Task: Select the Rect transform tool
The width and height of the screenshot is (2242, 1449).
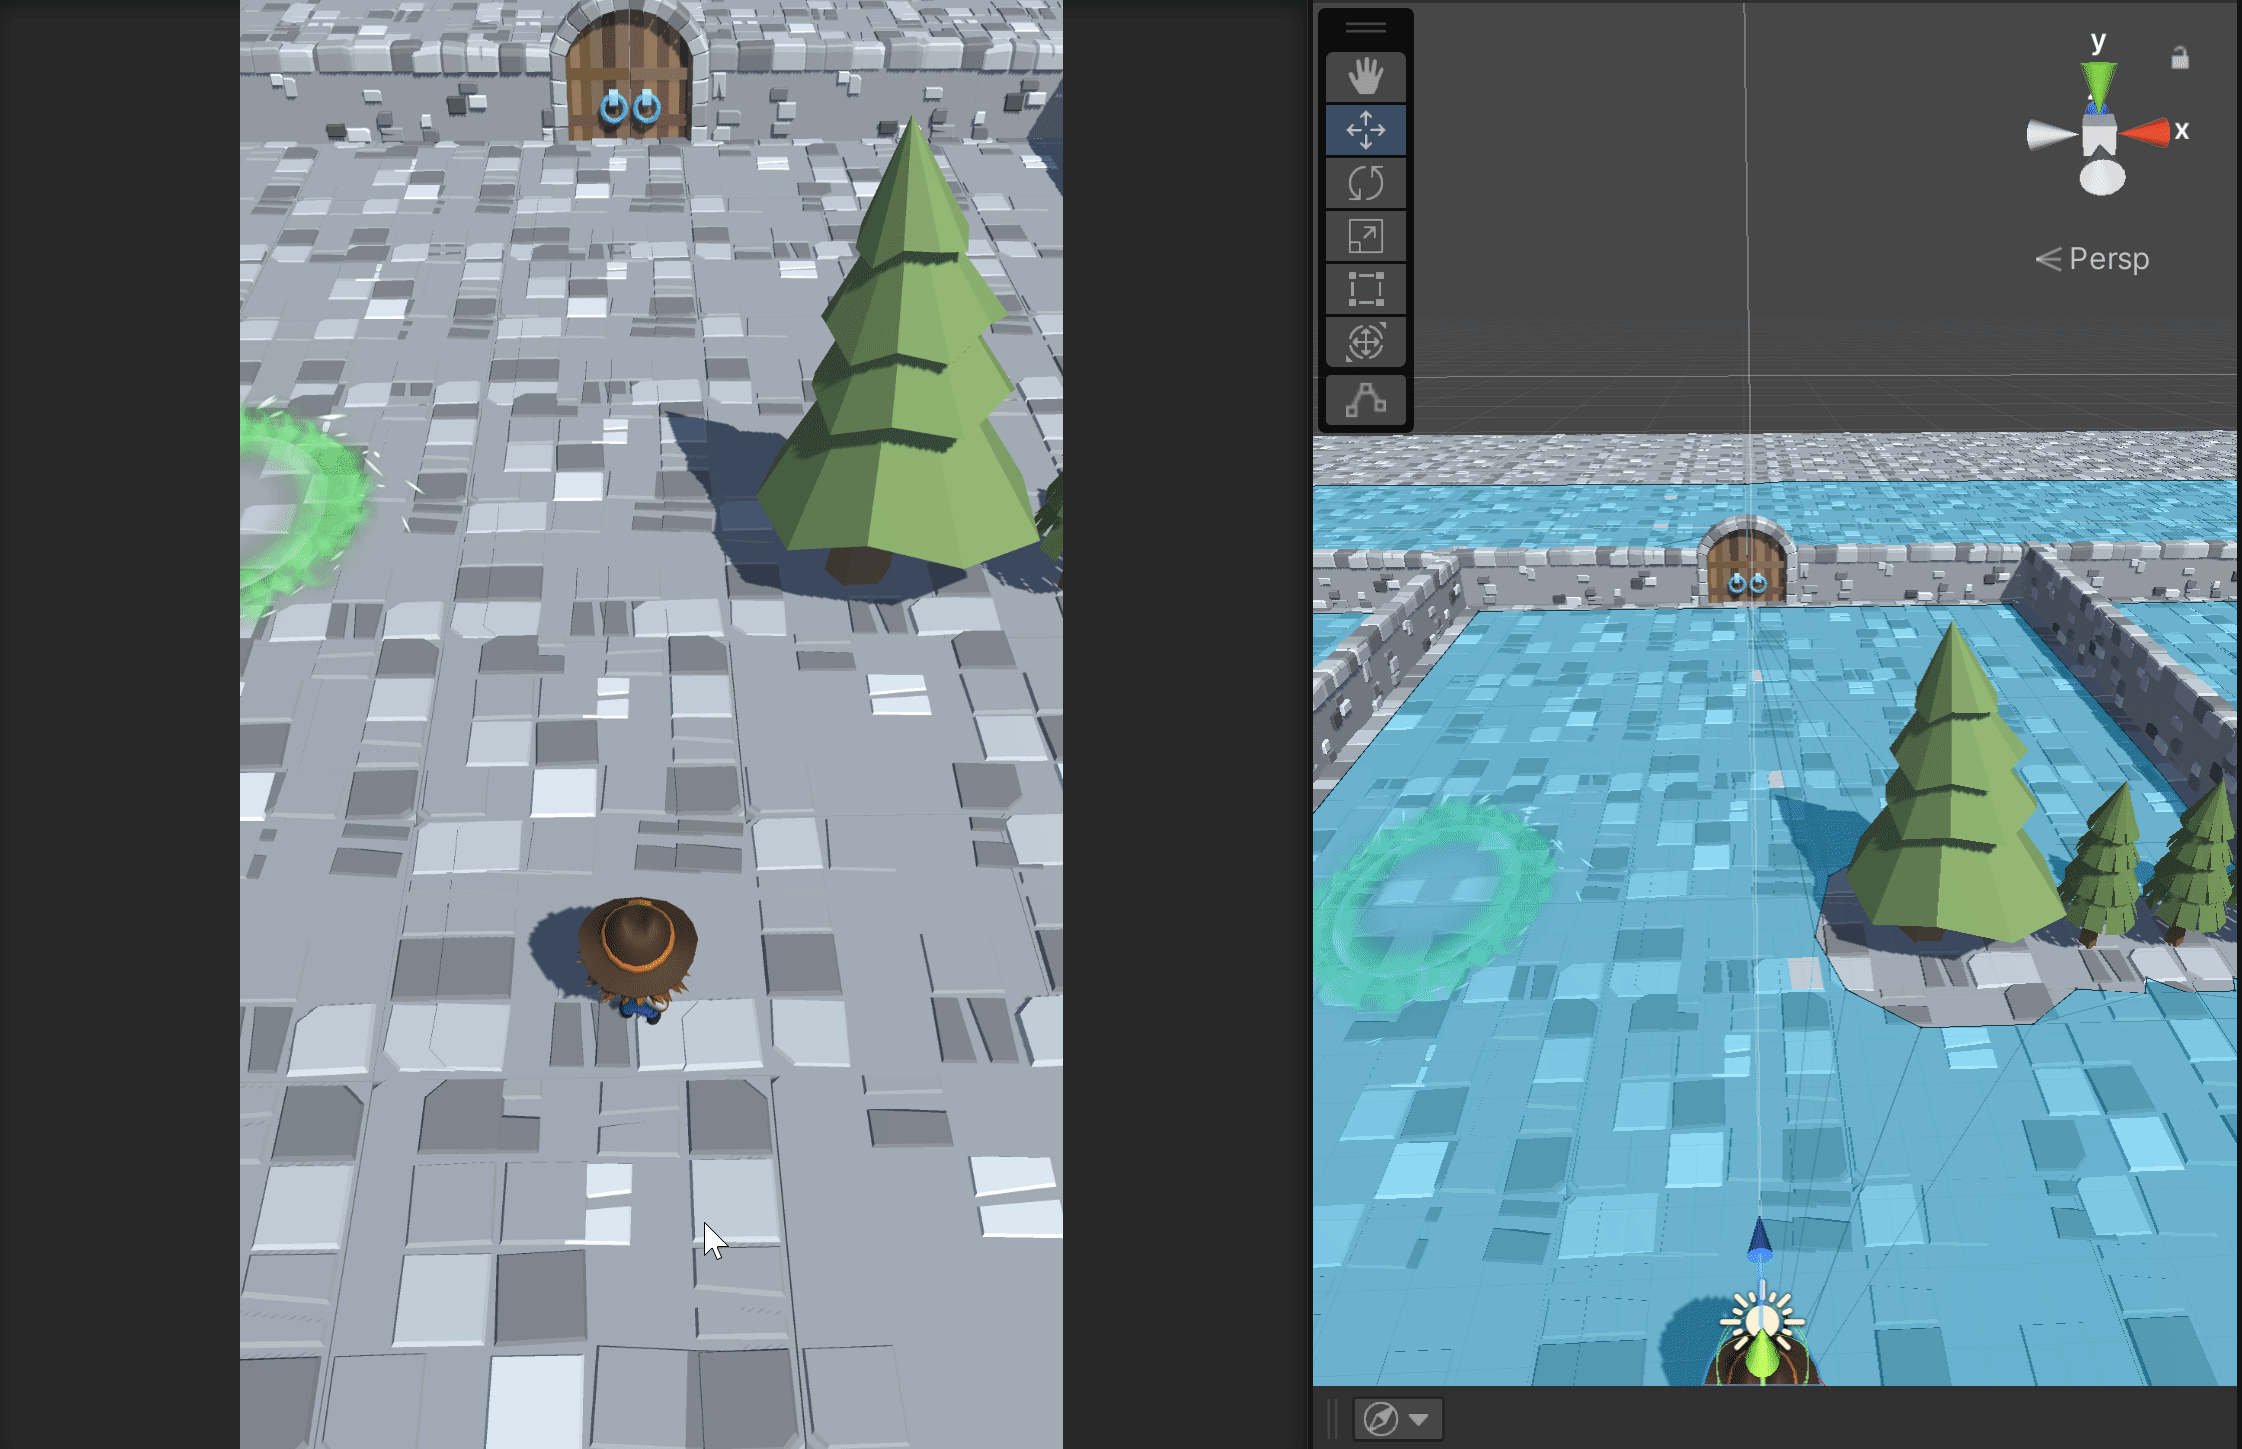Action: (1365, 289)
